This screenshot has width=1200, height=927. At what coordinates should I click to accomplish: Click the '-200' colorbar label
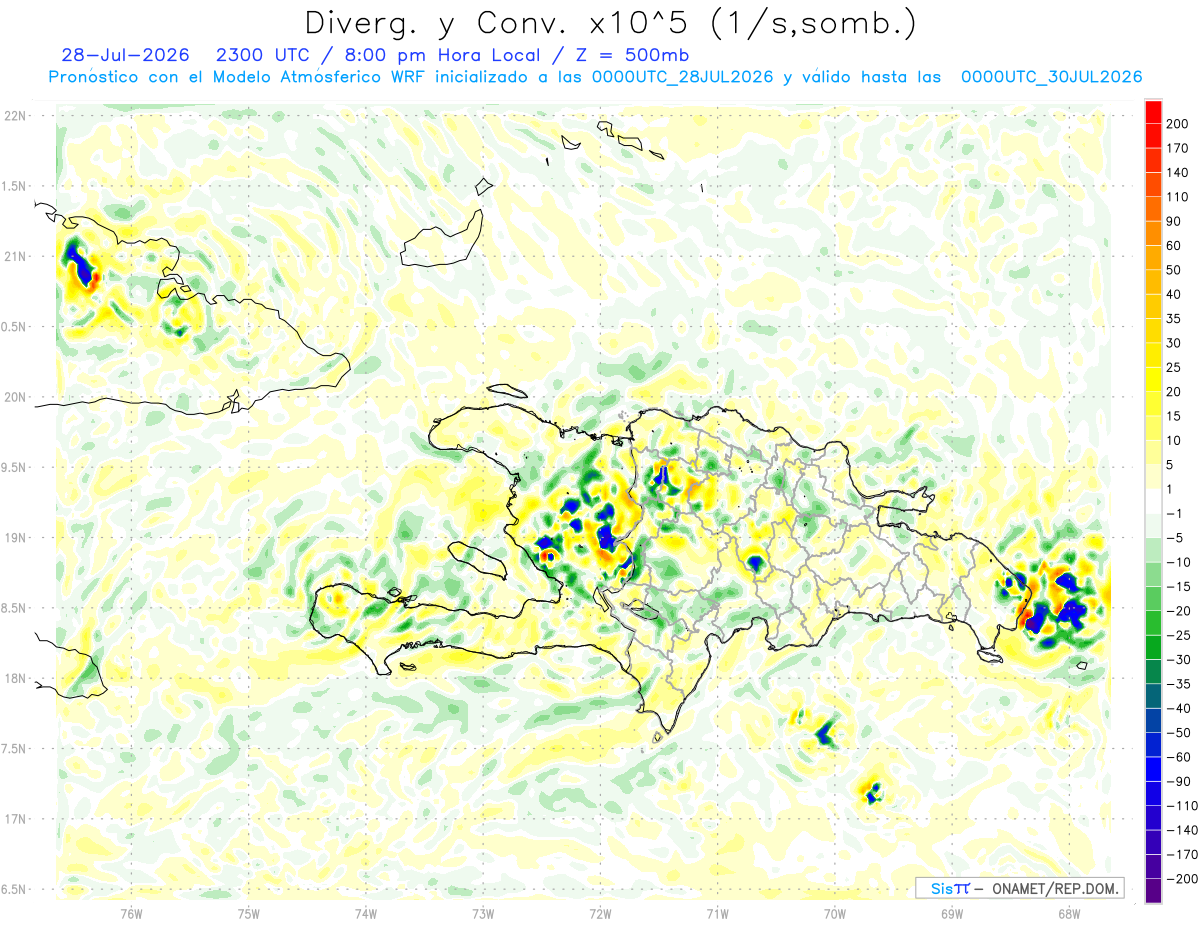point(1182,879)
